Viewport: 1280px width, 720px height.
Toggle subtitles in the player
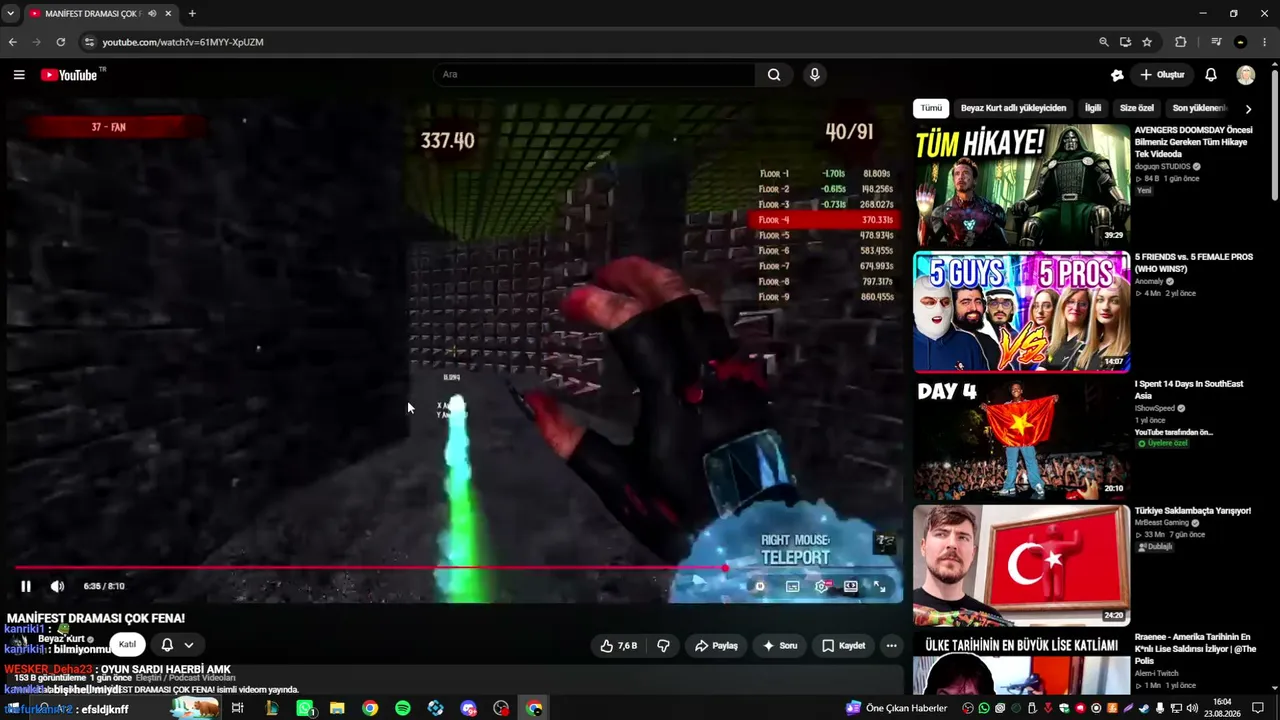(792, 587)
